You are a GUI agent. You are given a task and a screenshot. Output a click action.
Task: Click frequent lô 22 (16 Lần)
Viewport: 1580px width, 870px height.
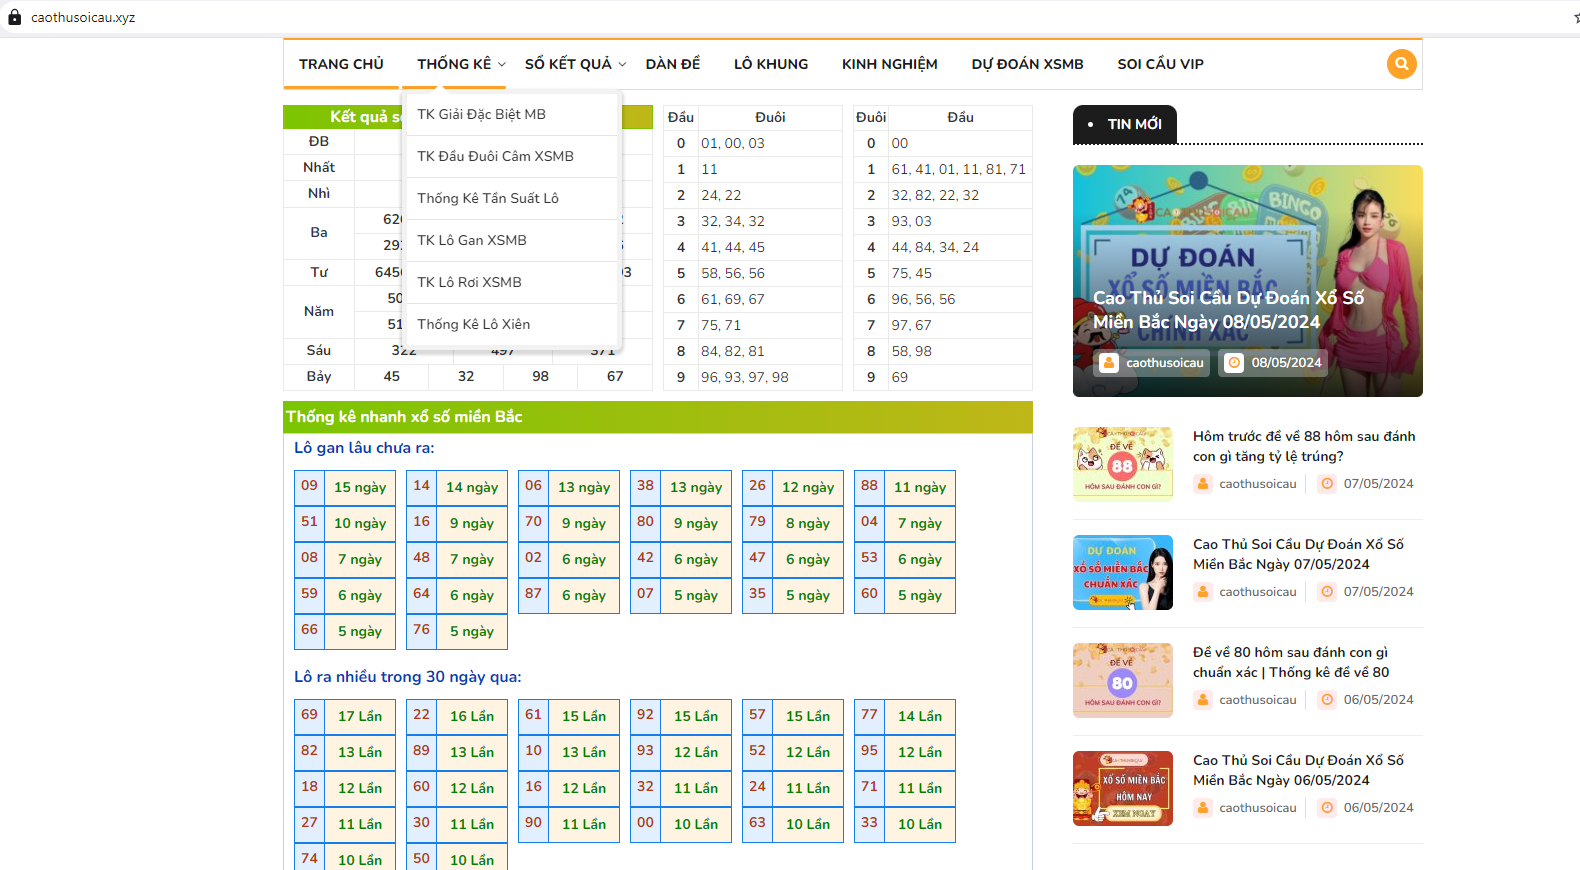(422, 715)
